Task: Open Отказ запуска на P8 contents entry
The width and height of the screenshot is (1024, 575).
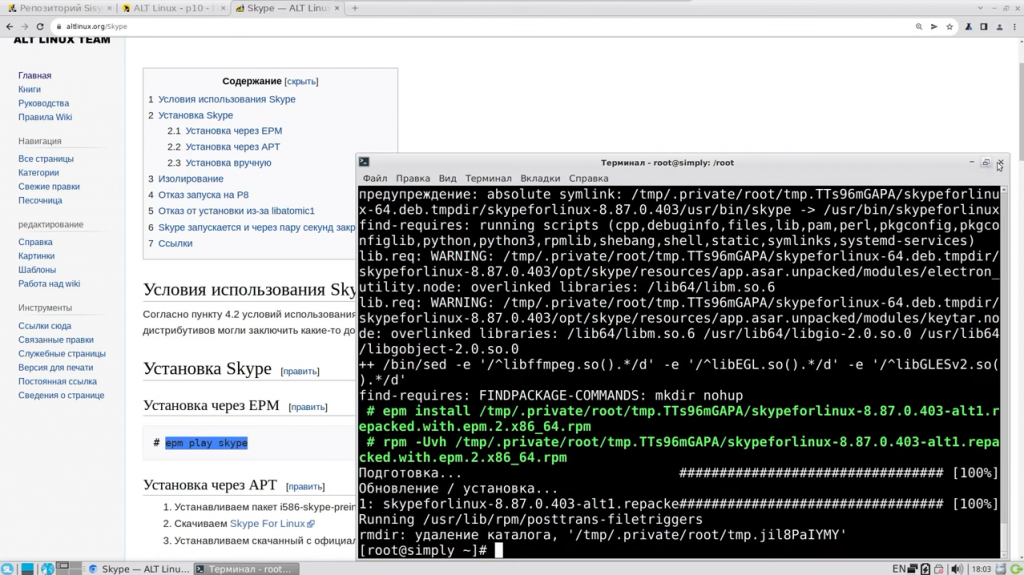Action: (203, 195)
